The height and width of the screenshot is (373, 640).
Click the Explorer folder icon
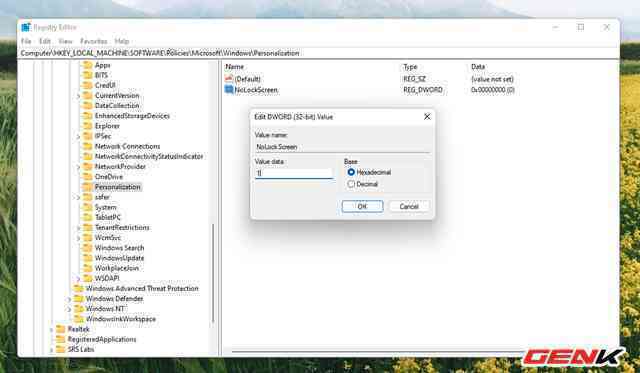(x=87, y=126)
